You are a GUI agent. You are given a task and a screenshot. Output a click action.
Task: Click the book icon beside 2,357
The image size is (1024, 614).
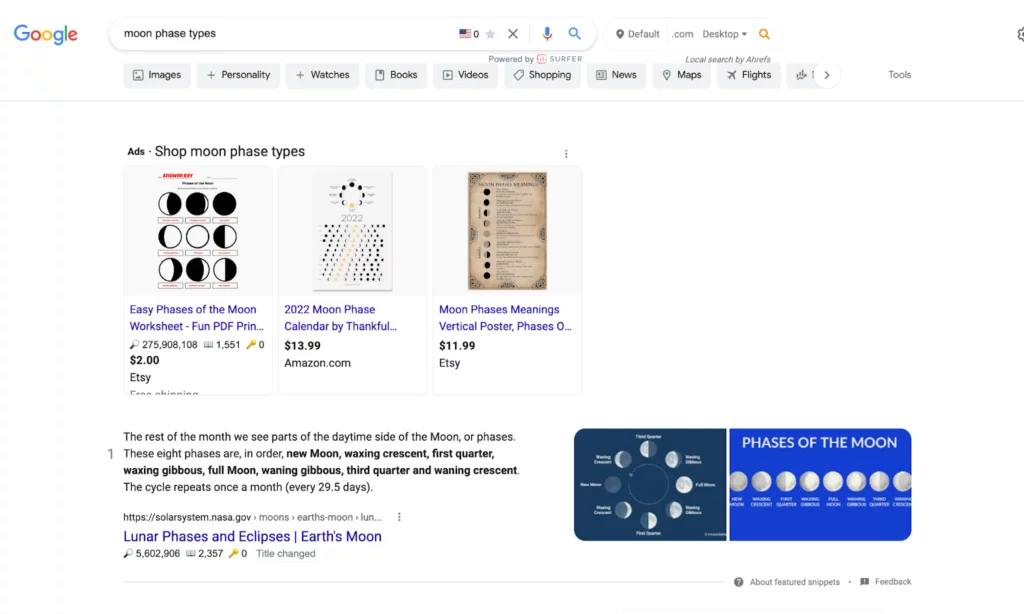tap(191, 553)
